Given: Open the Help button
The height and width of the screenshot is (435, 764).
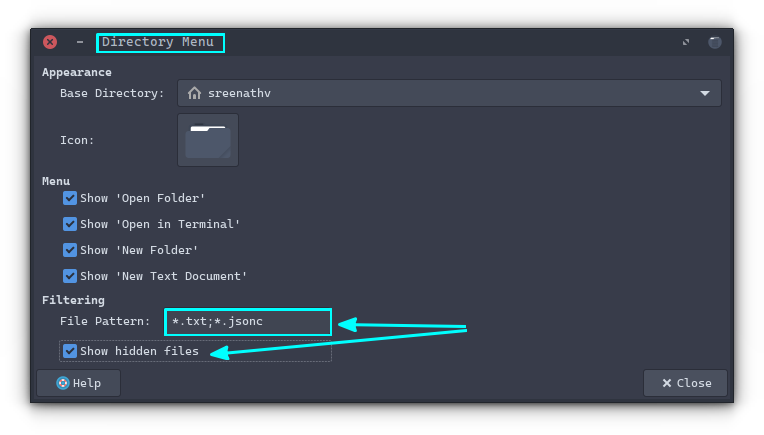Looking at the screenshot, I should [78, 383].
